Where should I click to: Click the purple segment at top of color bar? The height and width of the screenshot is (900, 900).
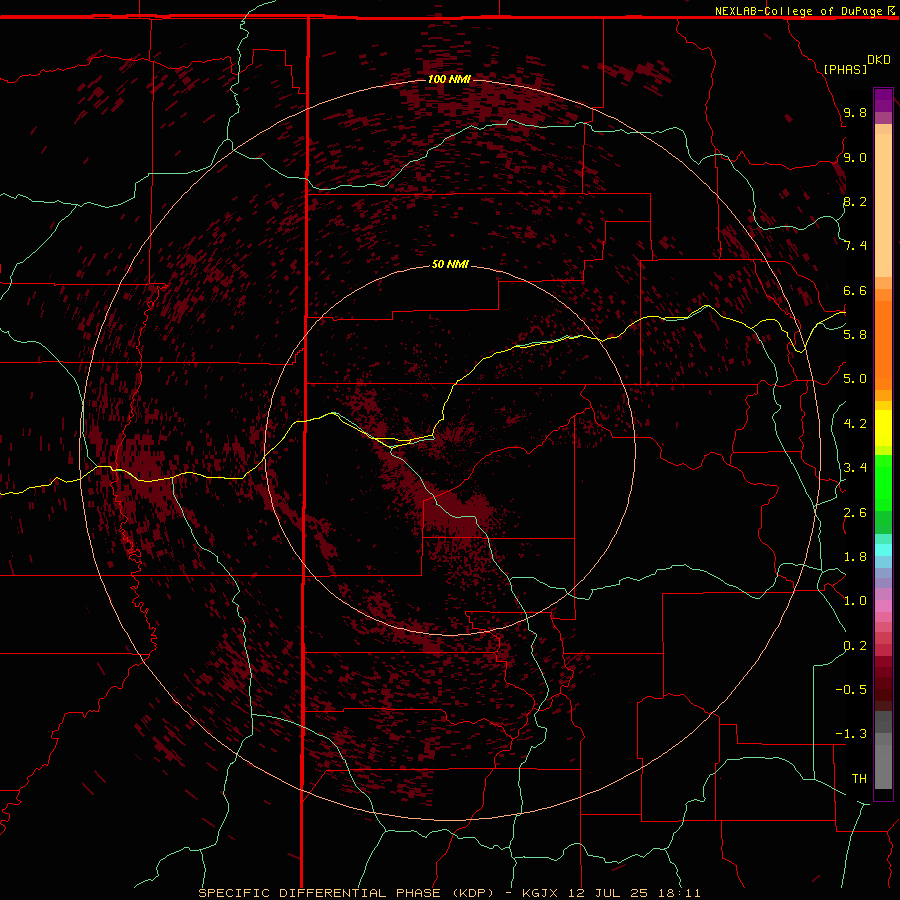click(883, 100)
